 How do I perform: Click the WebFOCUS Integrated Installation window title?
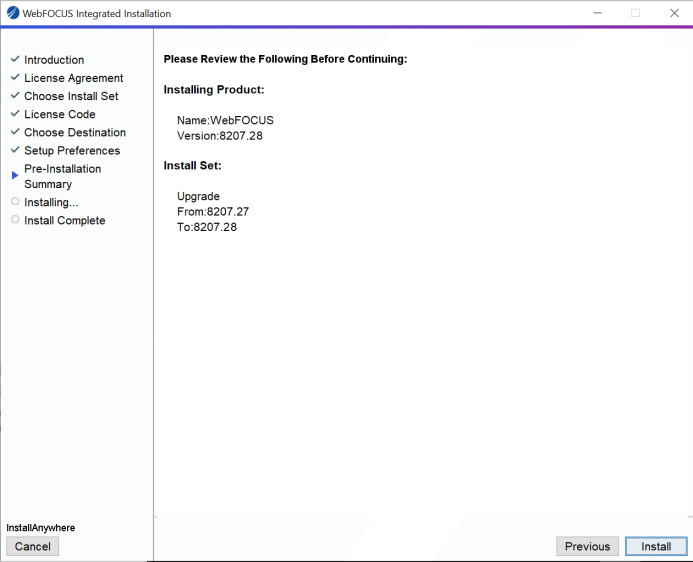pos(97,14)
